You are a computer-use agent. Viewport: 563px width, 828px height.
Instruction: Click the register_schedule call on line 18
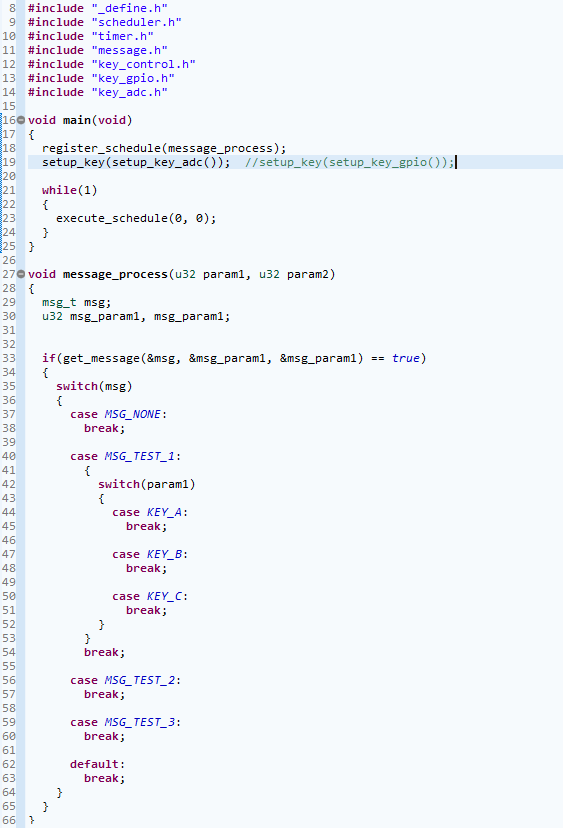[164, 148]
